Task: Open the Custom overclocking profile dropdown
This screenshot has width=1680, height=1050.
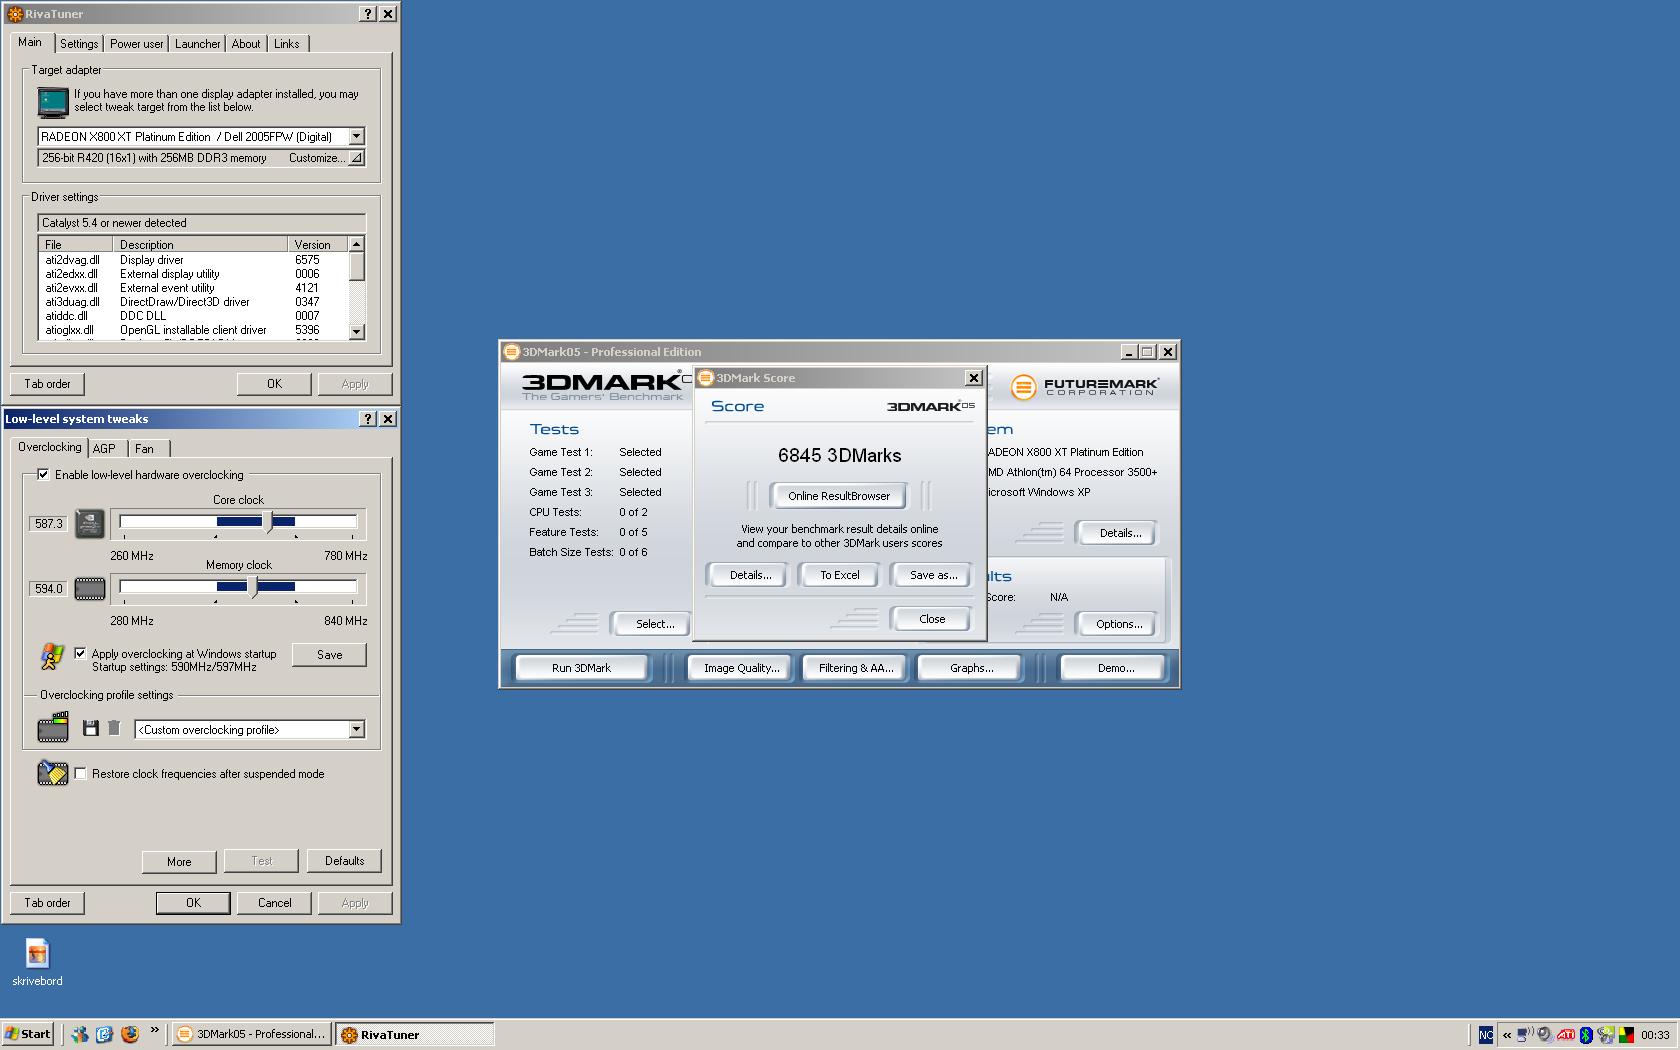Action: [356, 730]
